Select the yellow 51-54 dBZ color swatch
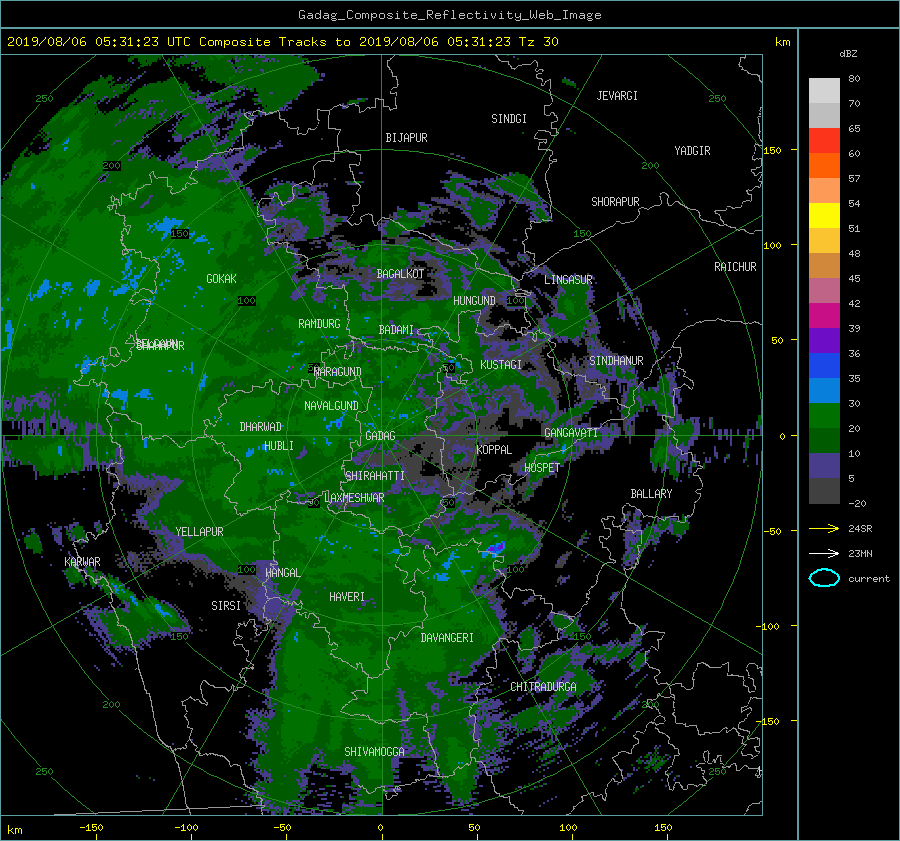This screenshot has height=841, width=900. [824, 215]
